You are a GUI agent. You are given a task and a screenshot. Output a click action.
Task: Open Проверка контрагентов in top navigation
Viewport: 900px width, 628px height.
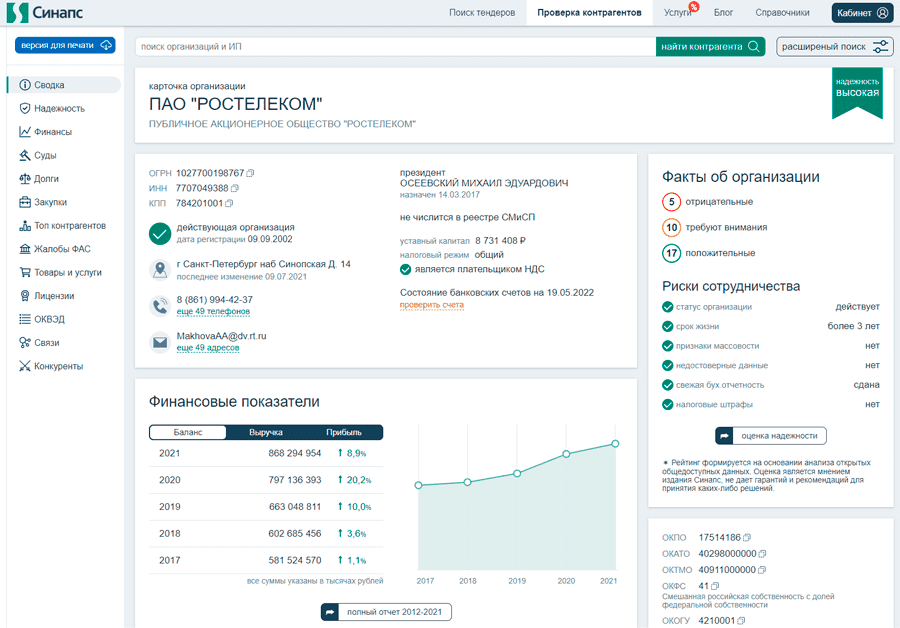[589, 13]
